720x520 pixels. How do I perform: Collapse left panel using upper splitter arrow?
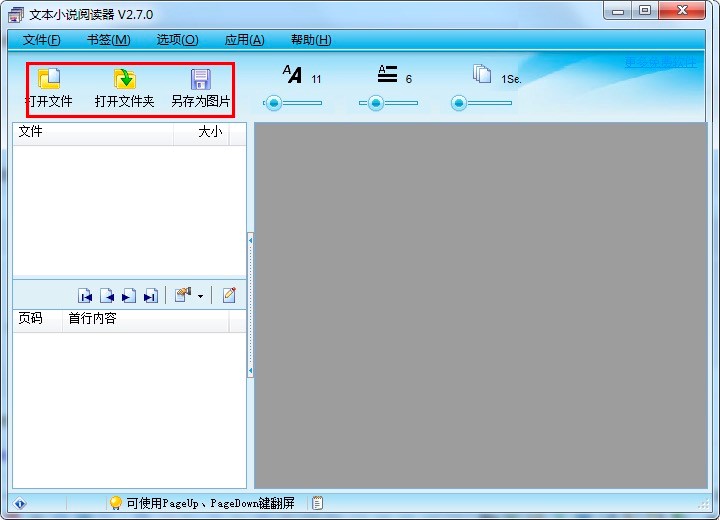point(250,240)
